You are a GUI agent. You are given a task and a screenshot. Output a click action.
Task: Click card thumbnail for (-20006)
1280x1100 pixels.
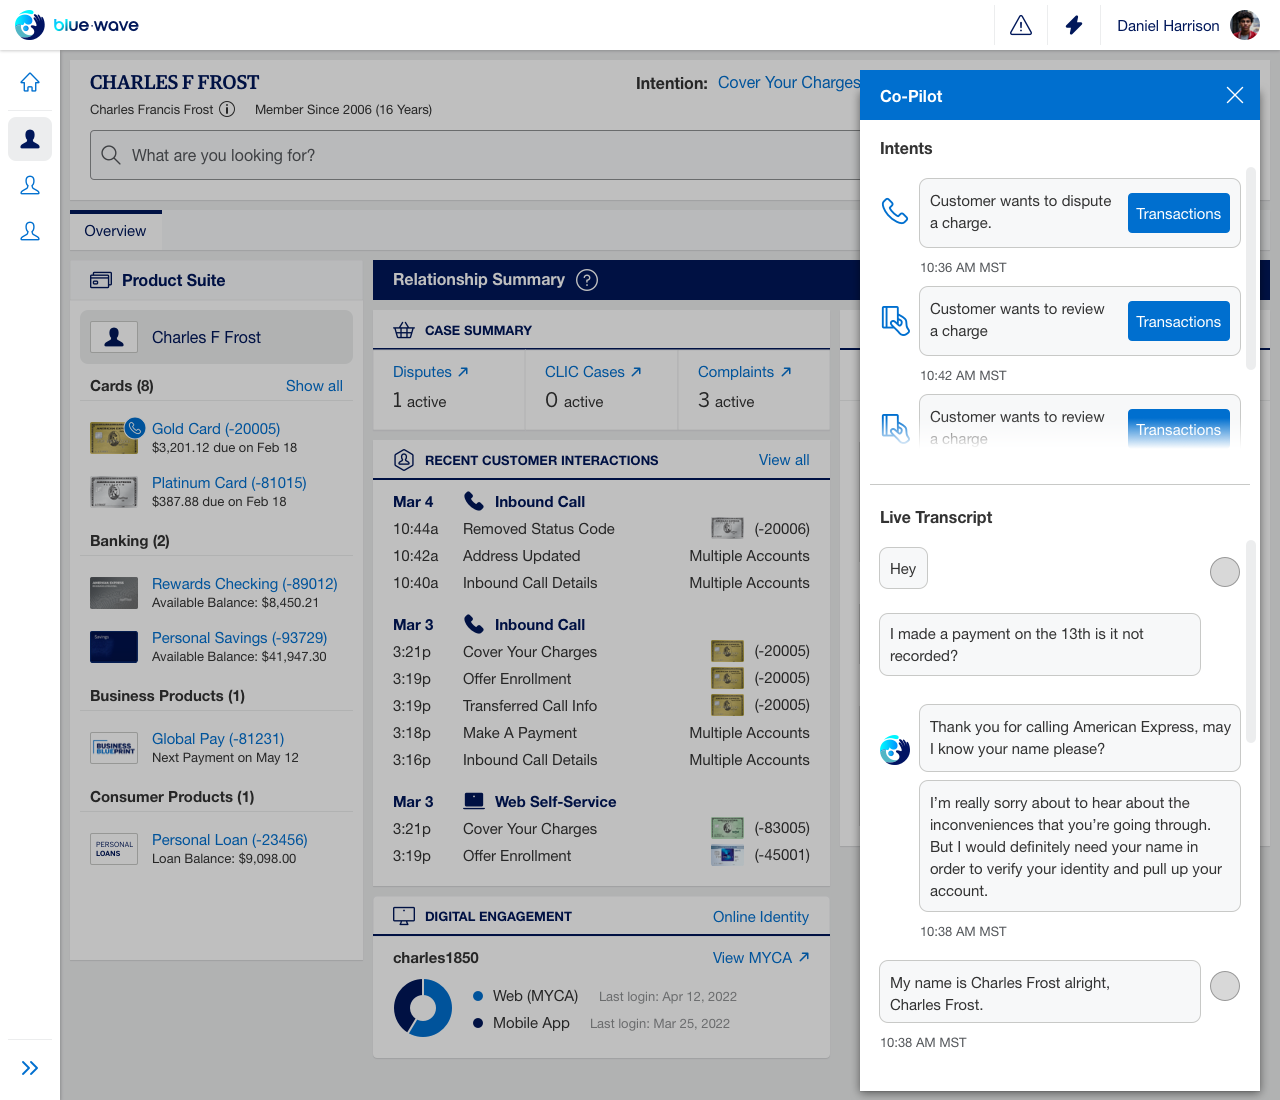coord(727,528)
